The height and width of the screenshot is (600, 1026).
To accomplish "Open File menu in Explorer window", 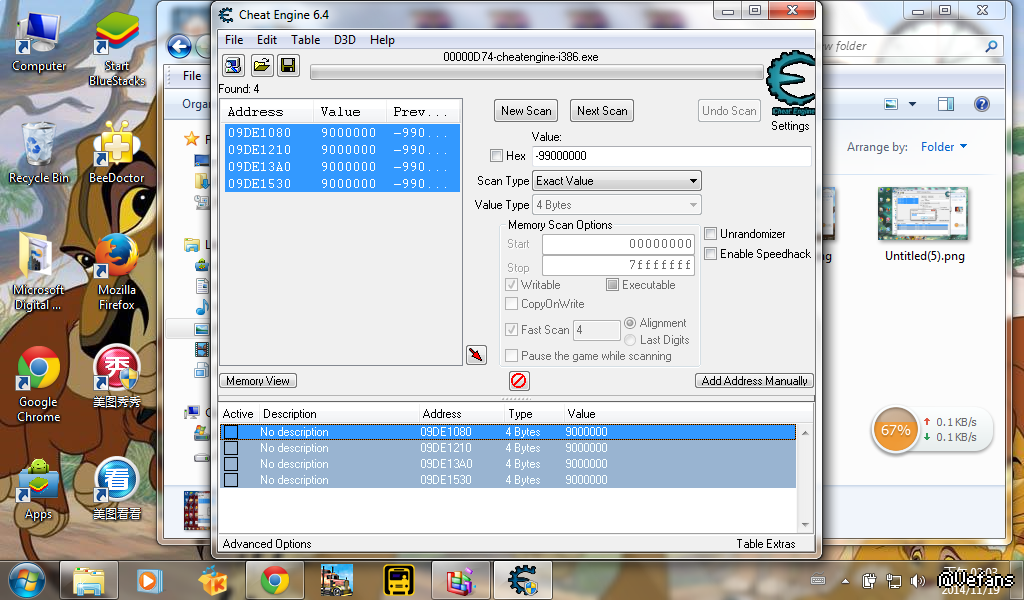I will coord(192,76).
